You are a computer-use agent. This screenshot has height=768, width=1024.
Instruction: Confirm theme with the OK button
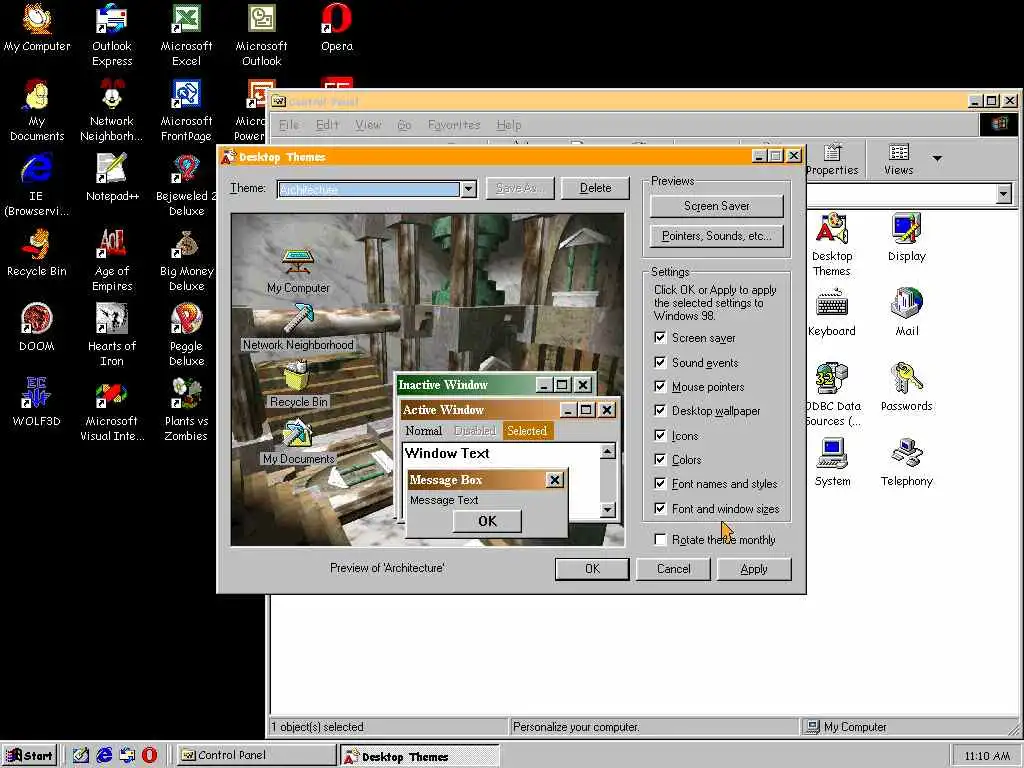tap(592, 569)
